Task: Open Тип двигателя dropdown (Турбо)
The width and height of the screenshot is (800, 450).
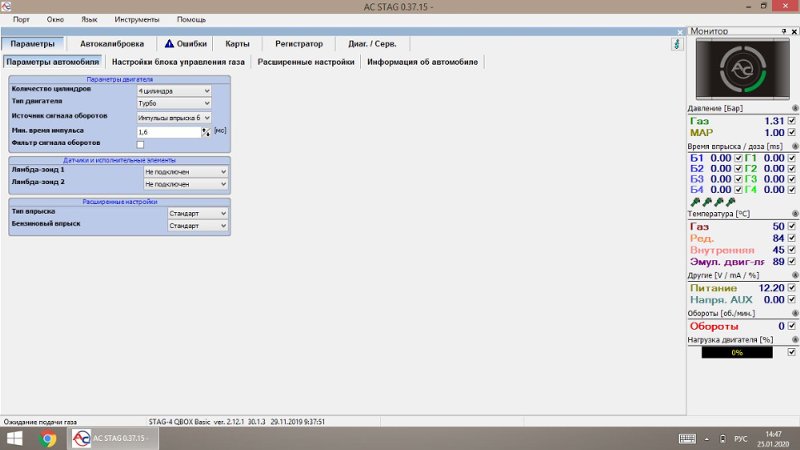Action: click(174, 103)
